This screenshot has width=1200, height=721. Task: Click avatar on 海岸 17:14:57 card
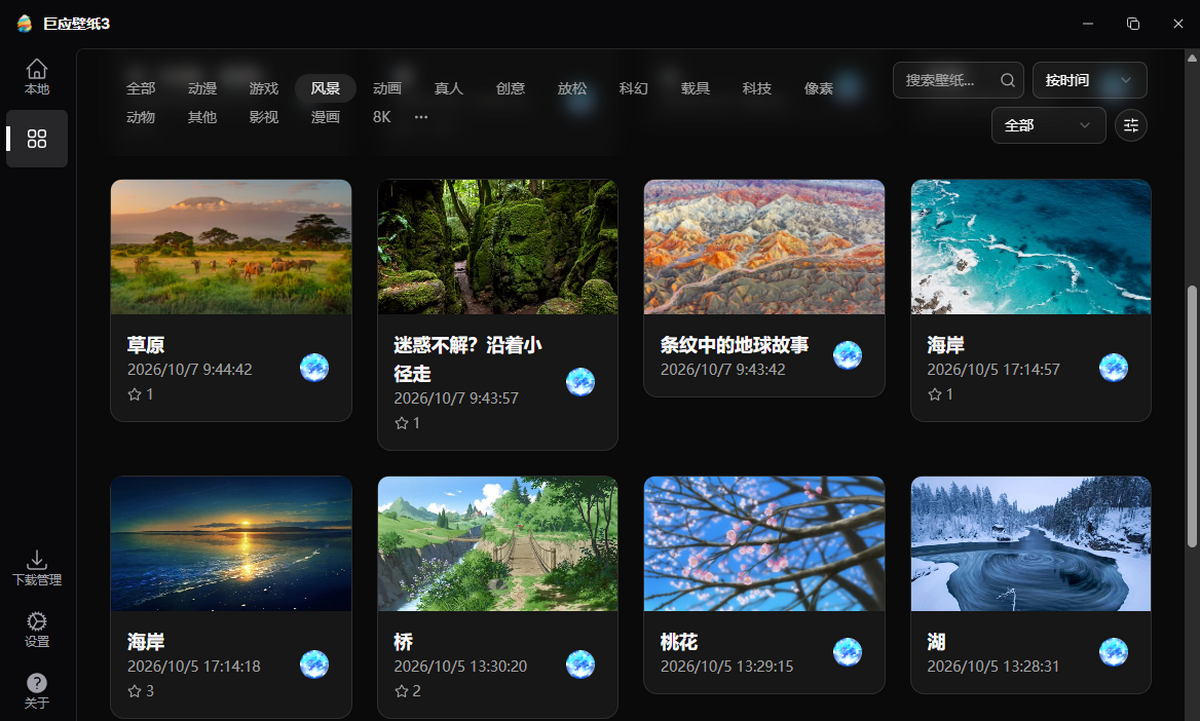coord(1114,368)
